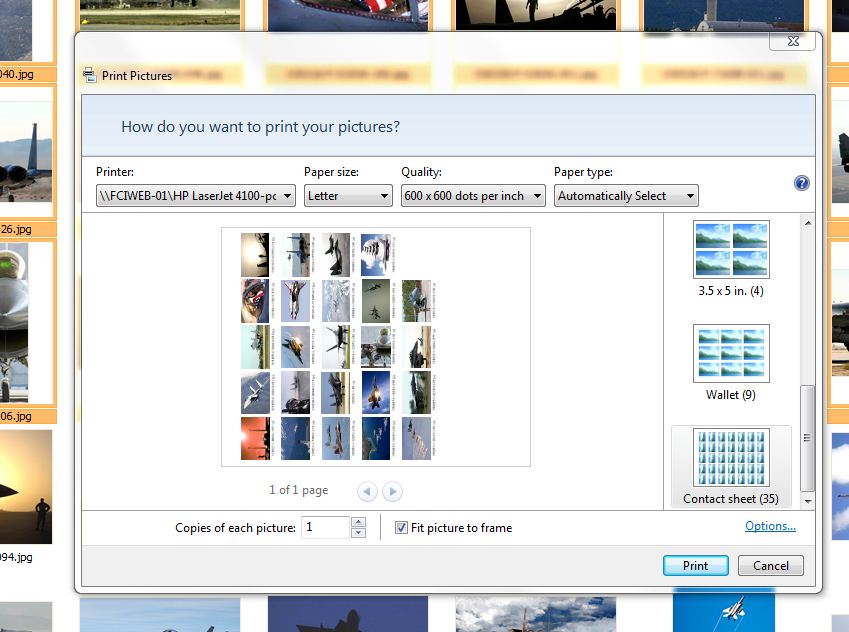Cancel the print dialog
The width and height of the screenshot is (849, 632).
coord(770,565)
